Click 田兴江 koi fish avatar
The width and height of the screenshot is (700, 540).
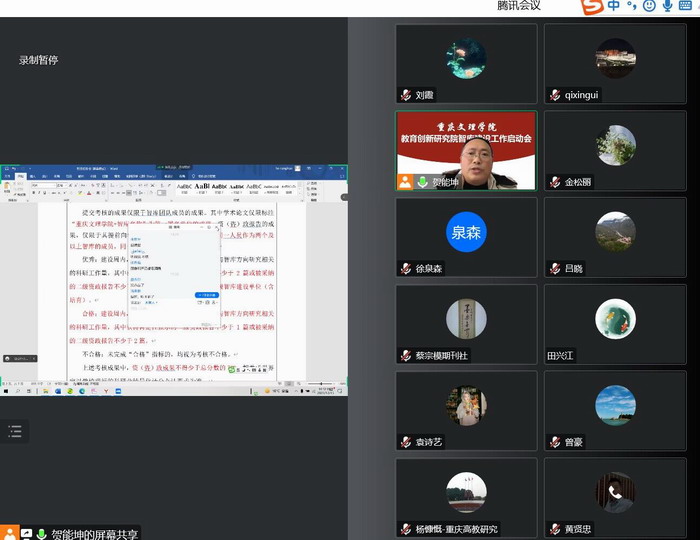(615, 319)
